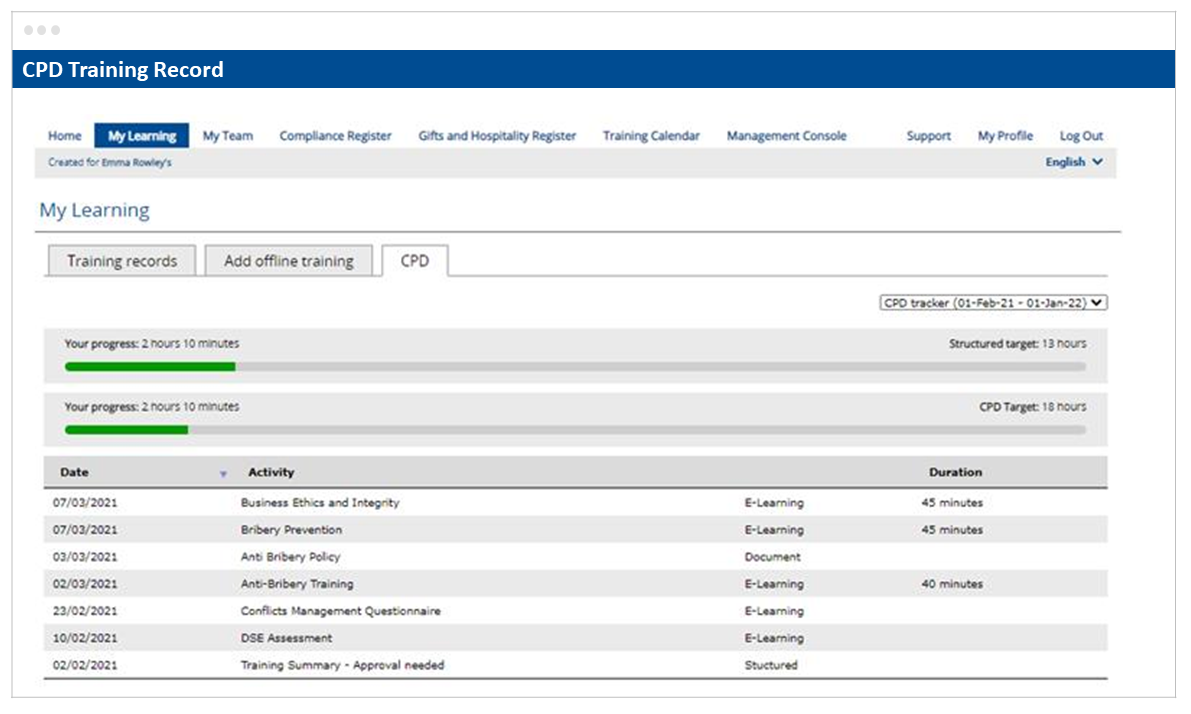The width and height of the screenshot is (1191, 714).
Task: Click the Created for Emma Rowley's text
Action: (x=109, y=162)
